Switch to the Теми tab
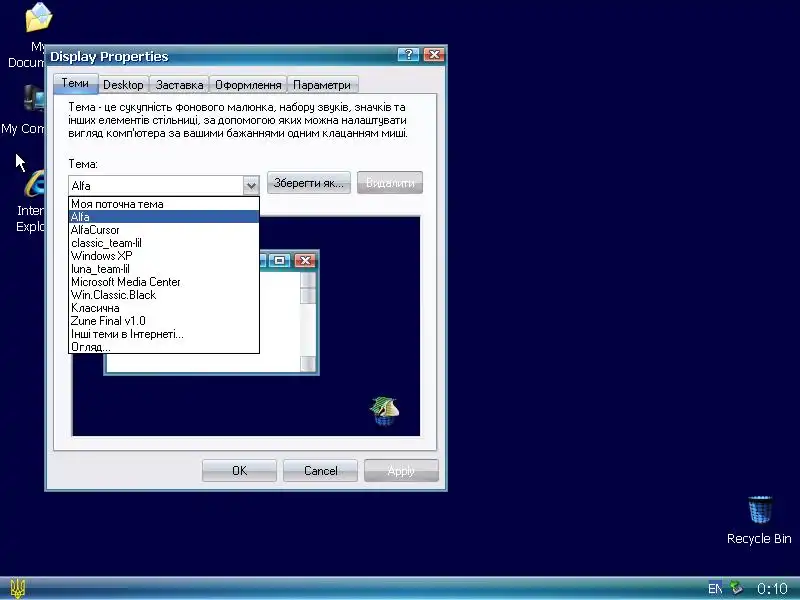 pyautogui.click(x=75, y=83)
